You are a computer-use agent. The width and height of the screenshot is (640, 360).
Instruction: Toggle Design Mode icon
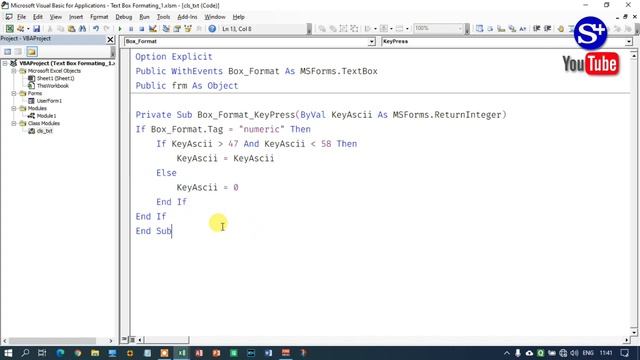(153, 29)
